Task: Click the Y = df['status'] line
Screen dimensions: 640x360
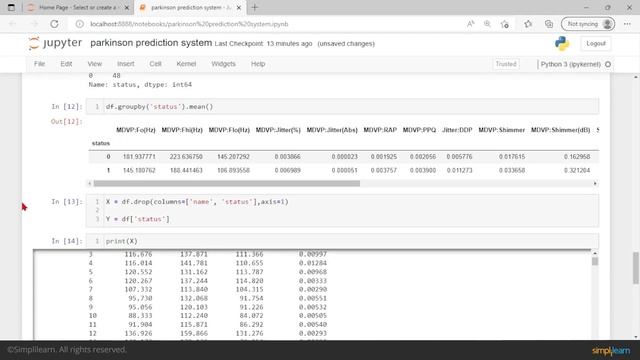Action: coord(138,219)
